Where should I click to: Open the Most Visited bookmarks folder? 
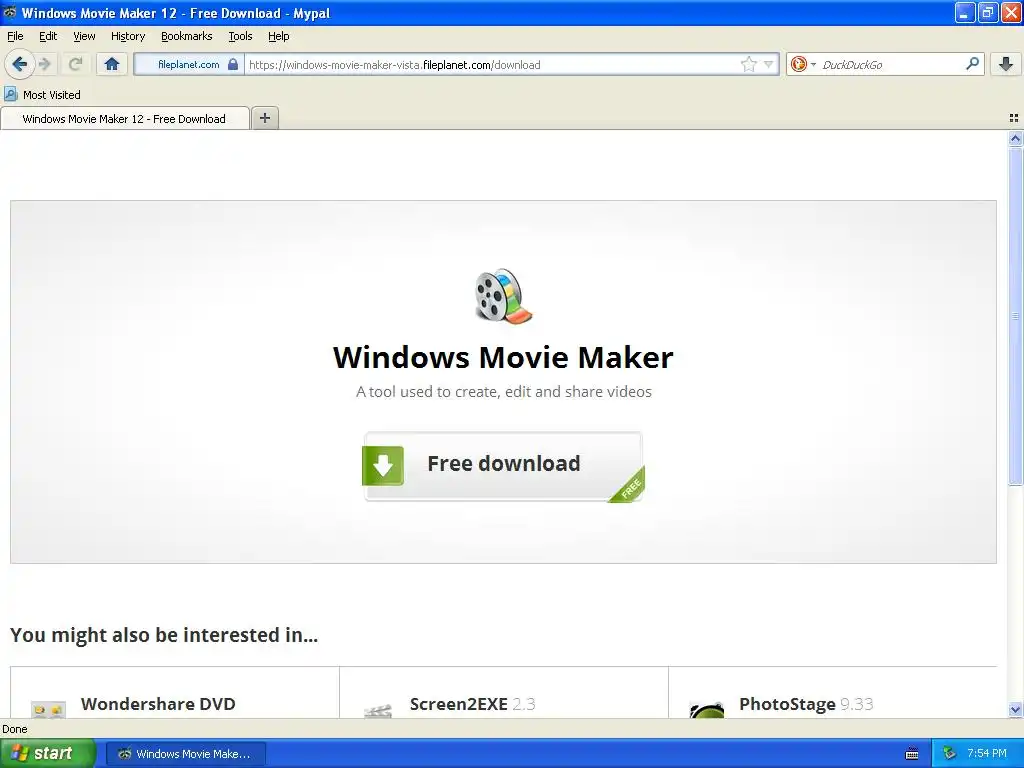(42, 95)
